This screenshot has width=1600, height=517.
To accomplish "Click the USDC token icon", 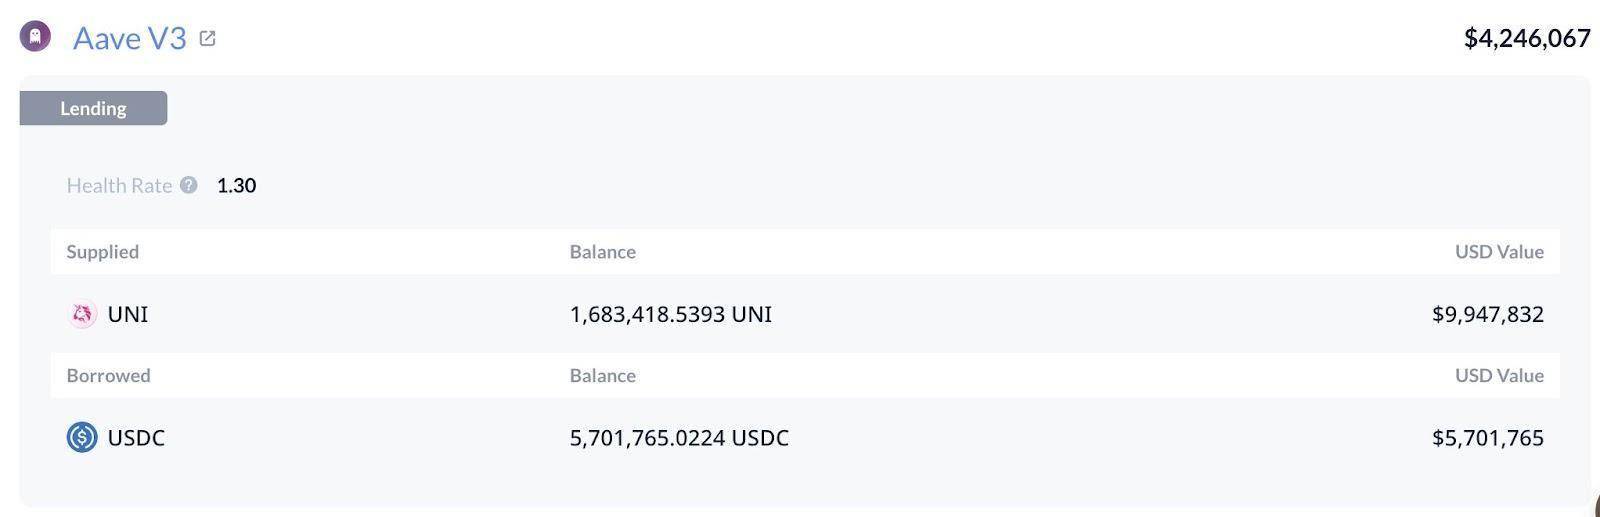I will (x=82, y=437).
